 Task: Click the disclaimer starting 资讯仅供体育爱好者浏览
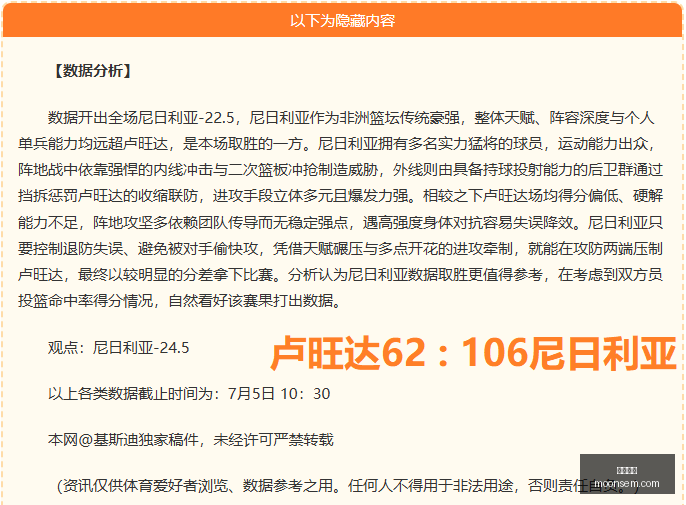[348, 485]
